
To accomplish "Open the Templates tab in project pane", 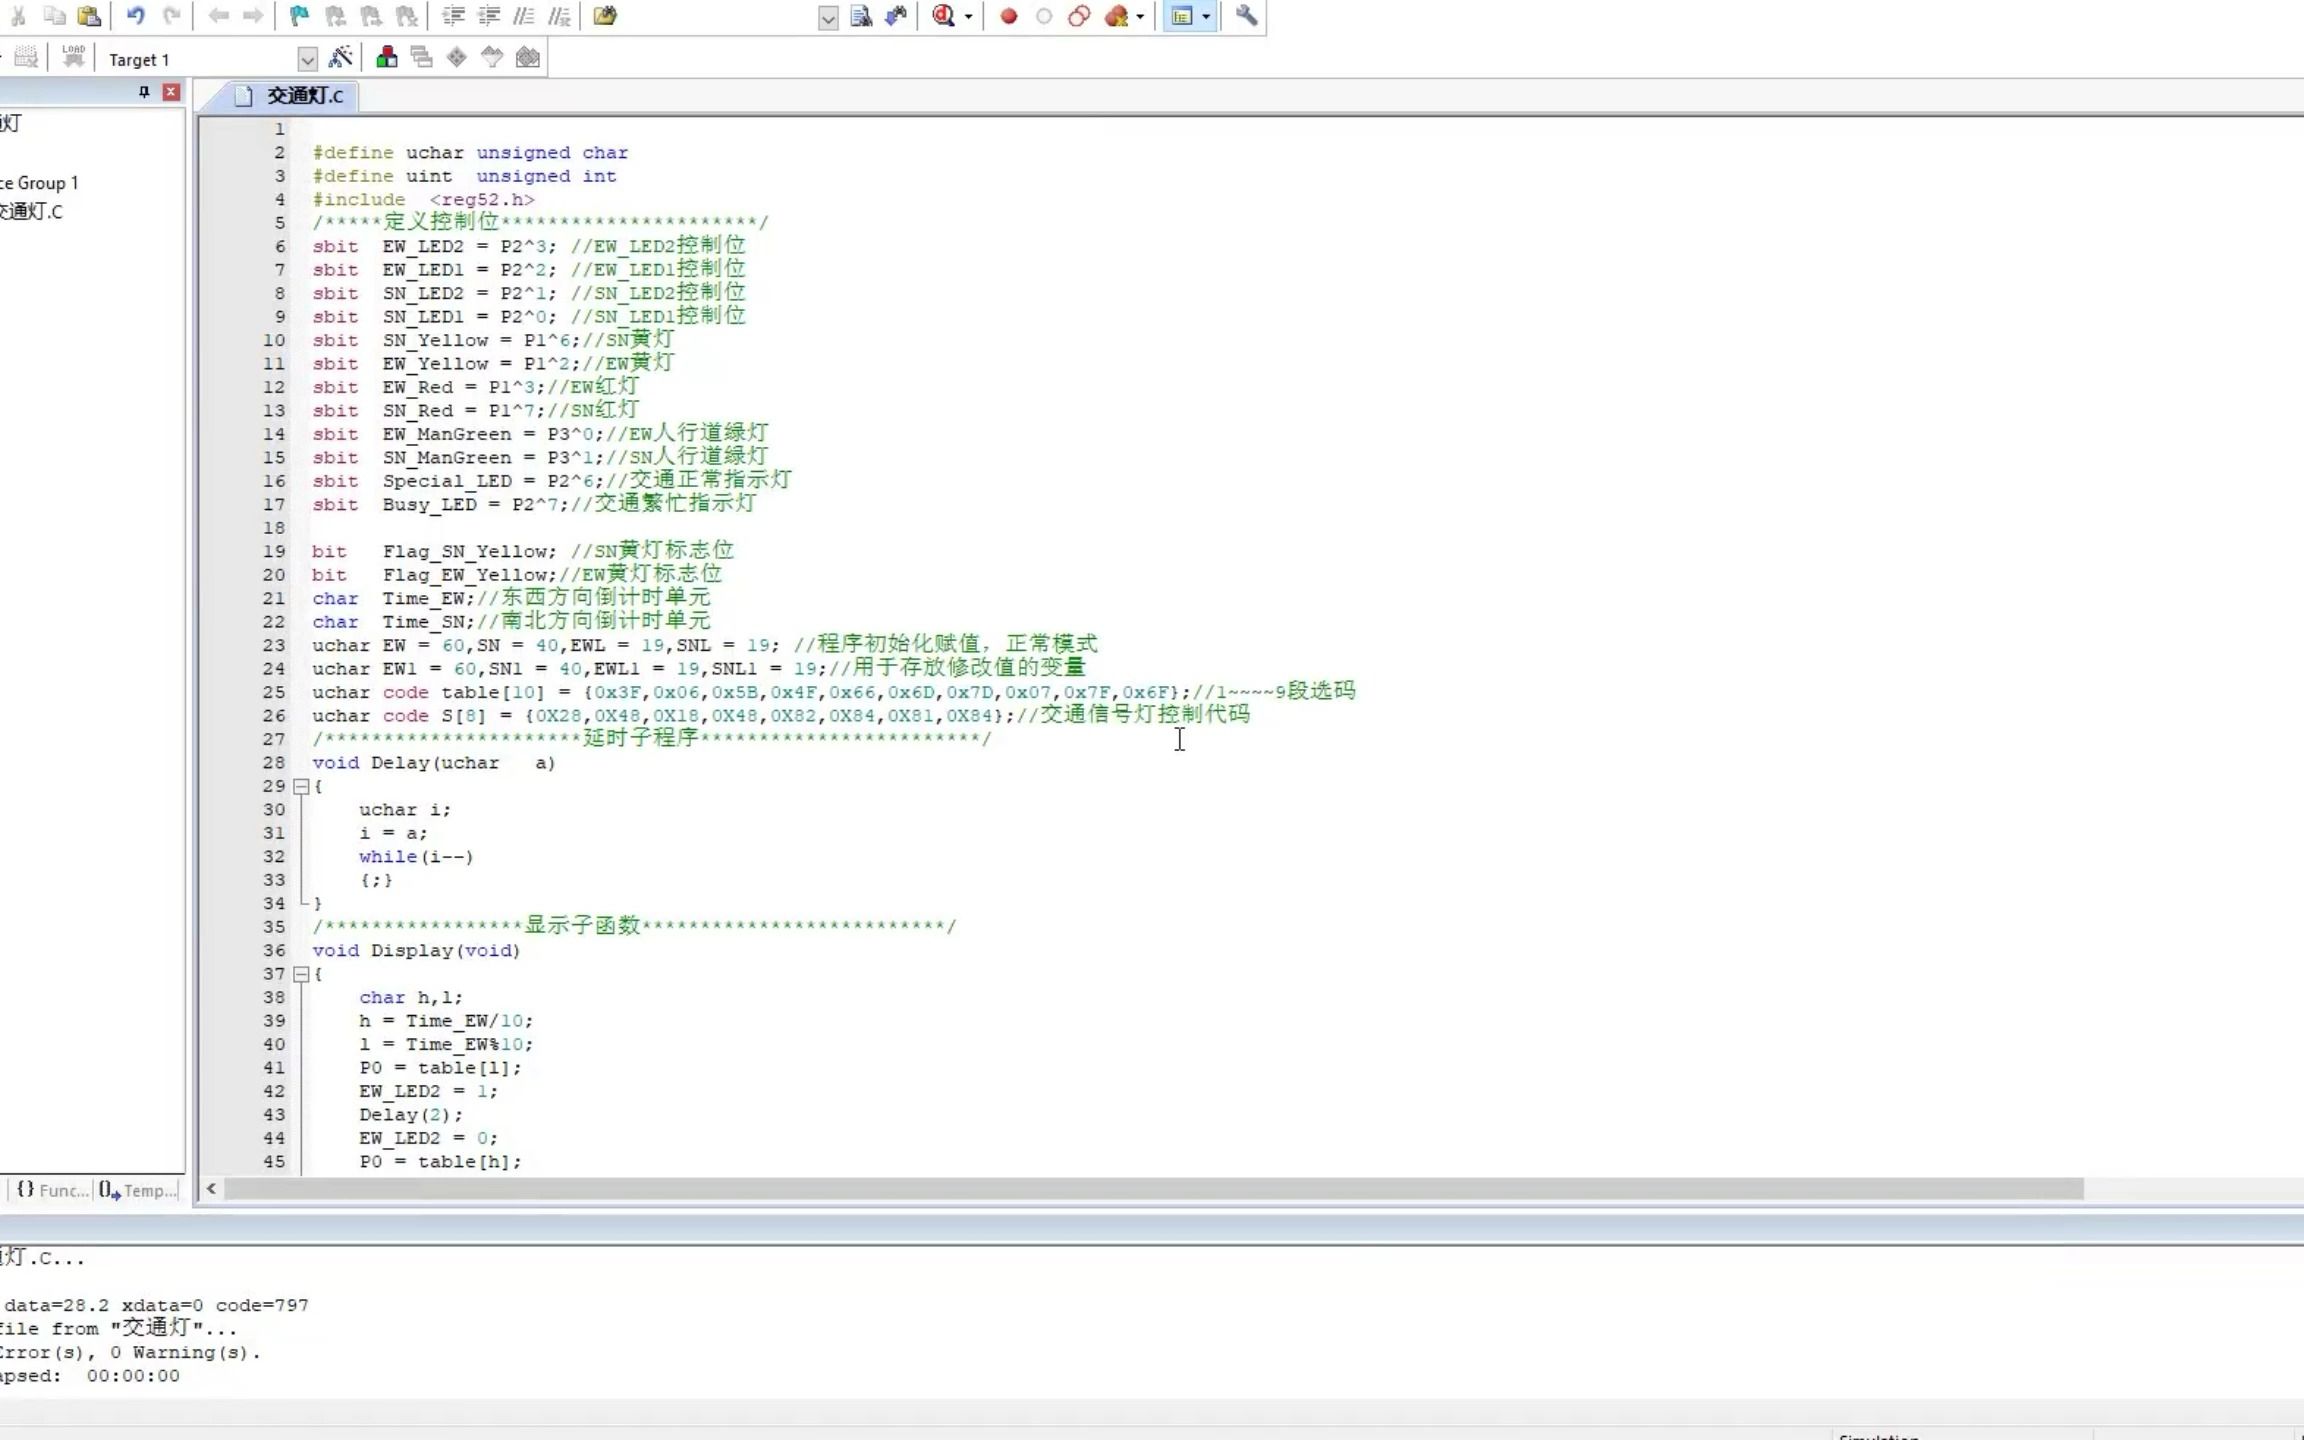I will pyautogui.click(x=139, y=1190).
